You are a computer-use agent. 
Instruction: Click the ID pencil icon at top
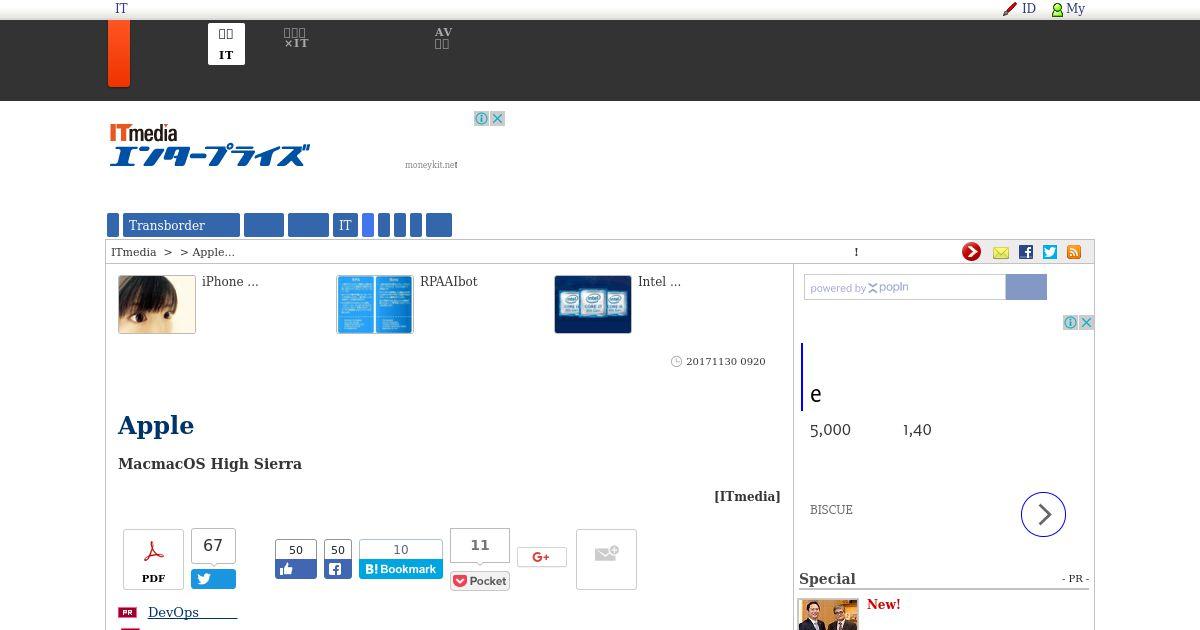1010,9
